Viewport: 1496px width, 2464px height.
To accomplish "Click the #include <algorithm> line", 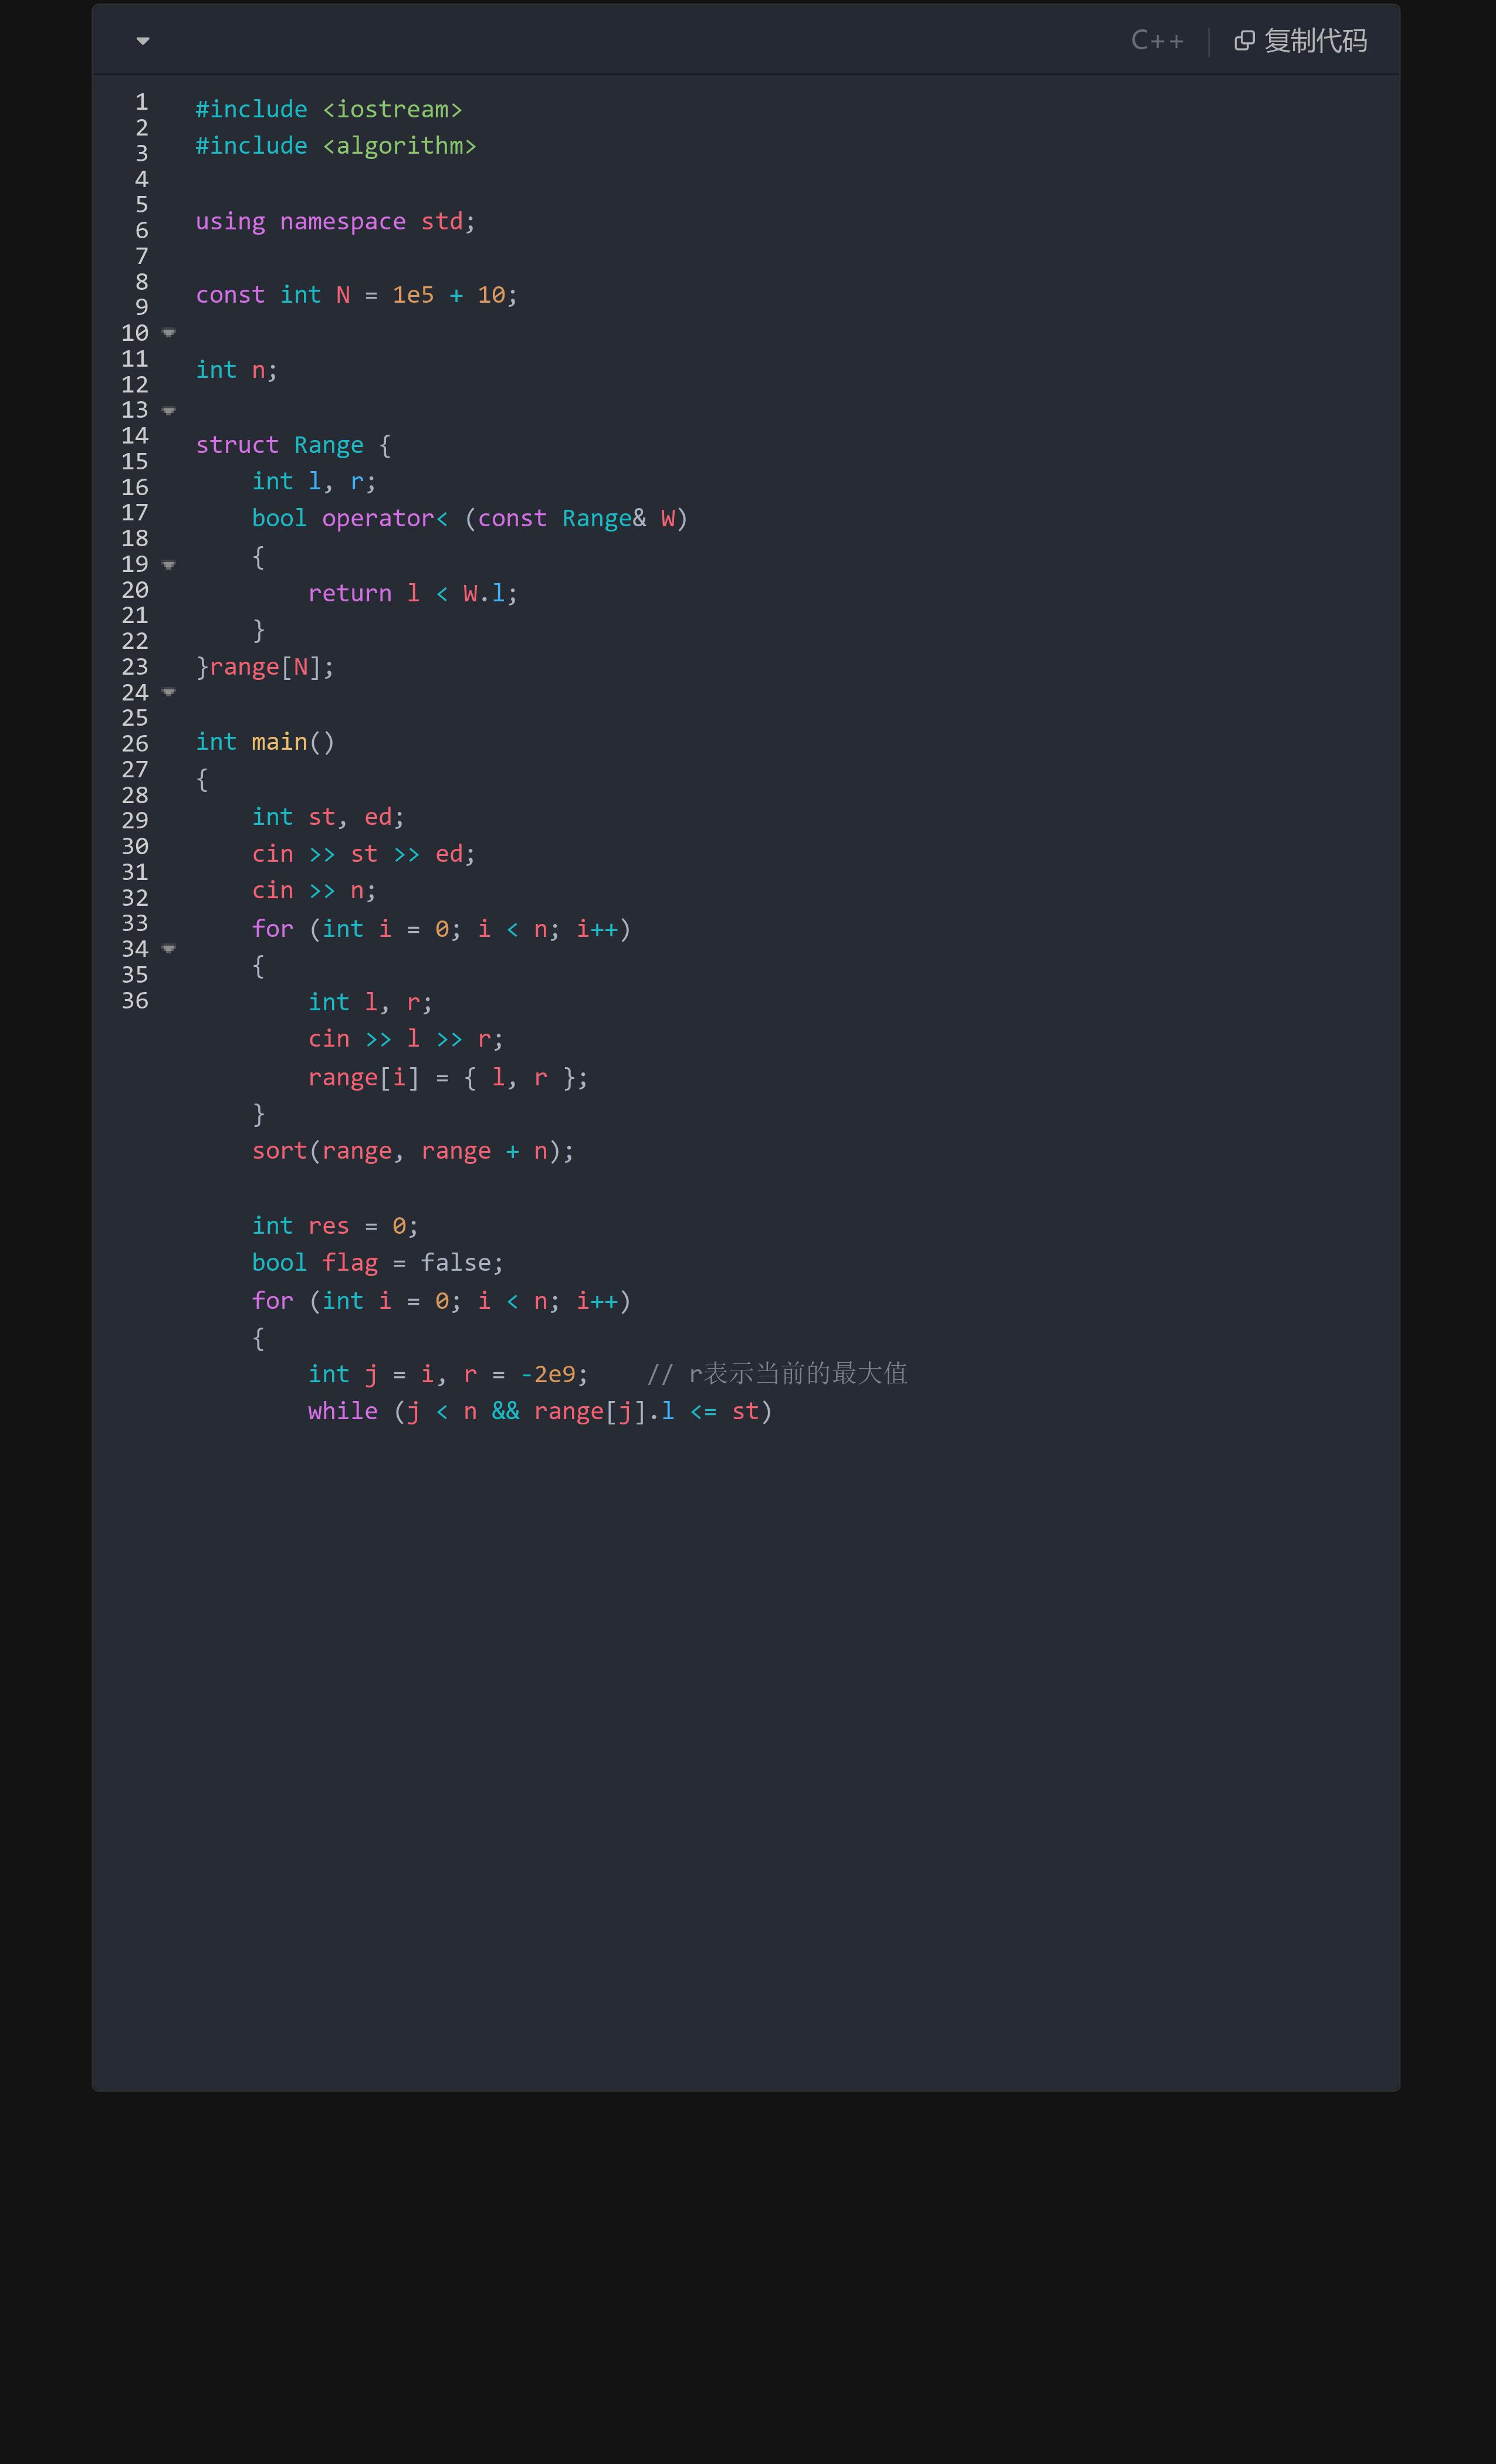I will (x=335, y=146).
